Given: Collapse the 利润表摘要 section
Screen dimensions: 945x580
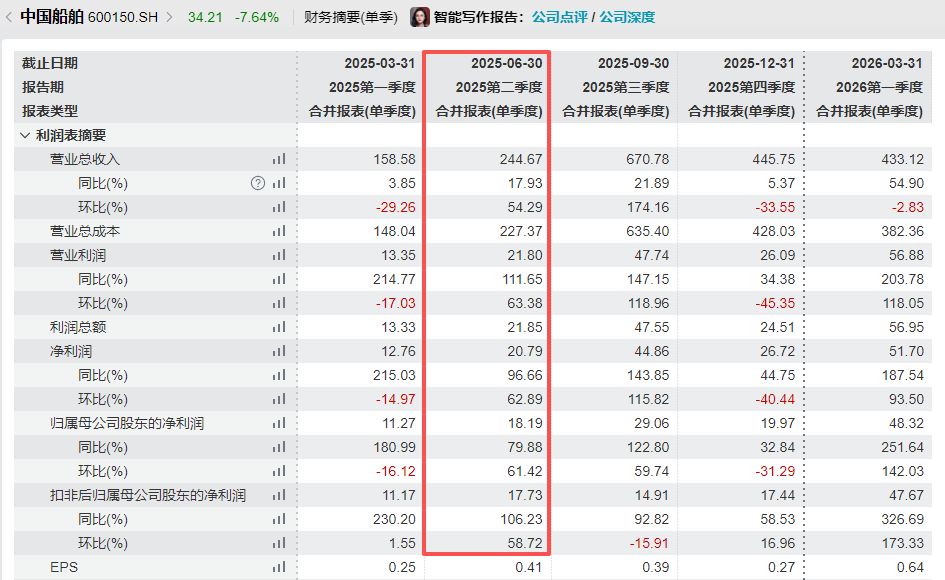Looking at the screenshot, I should click(x=25, y=135).
